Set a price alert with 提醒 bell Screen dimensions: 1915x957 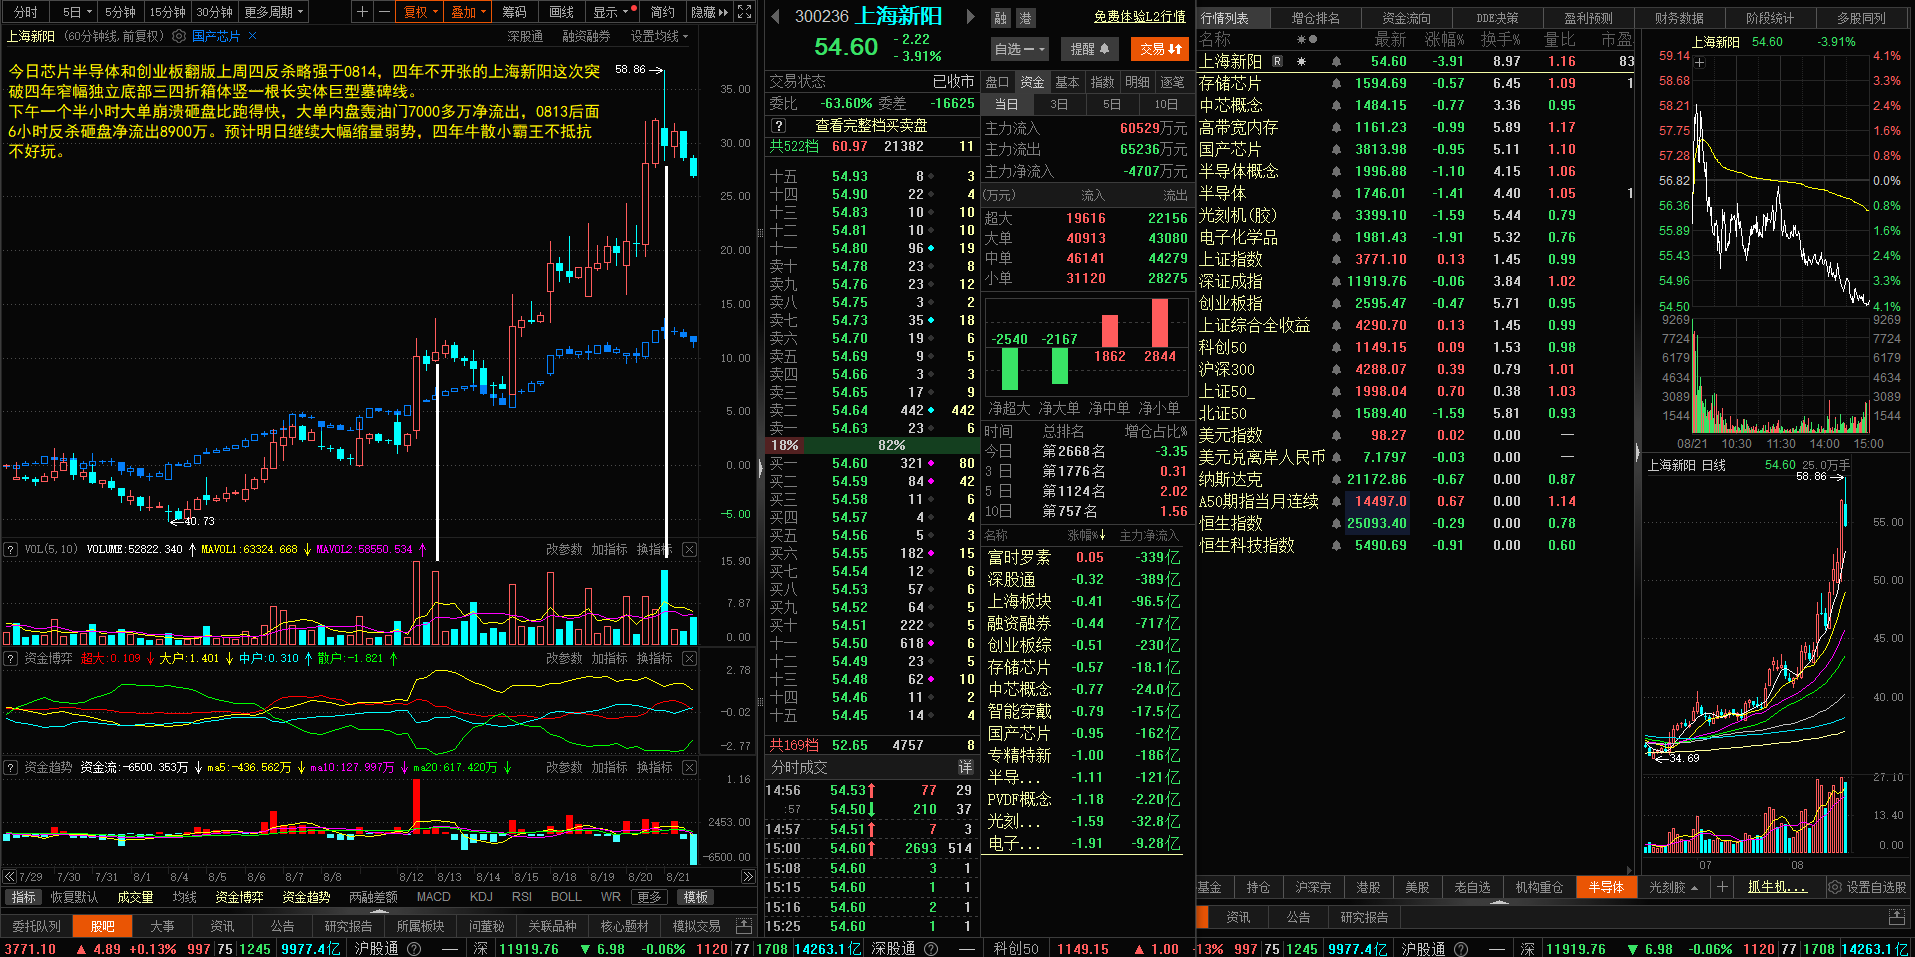(x=1090, y=48)
